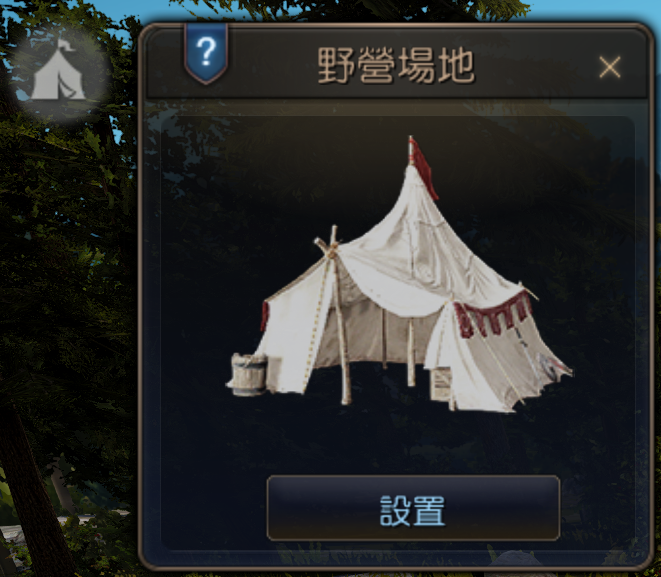Select the white tent preview image
This screenshot has height=577, width=661.
click(x=400, y=274)
